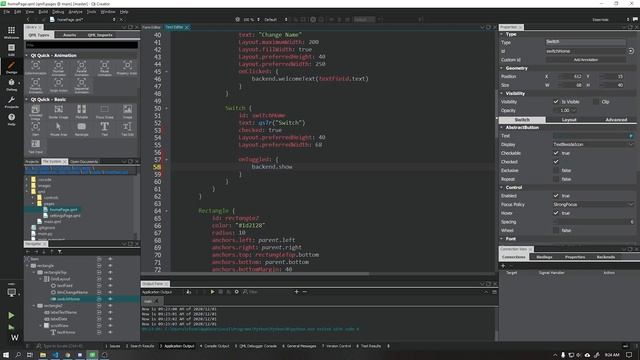Toggle visibility eye for switchHome in Navigator
The height and width of the screenshot is (360, 640).
(110, 299)
